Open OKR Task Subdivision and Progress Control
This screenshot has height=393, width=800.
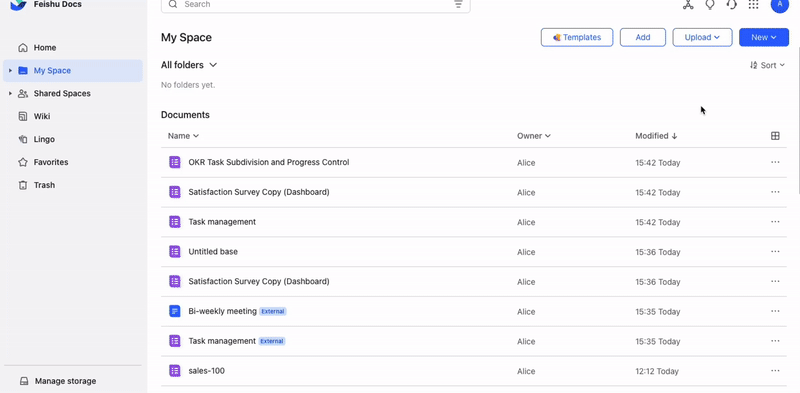coord(269,162)
